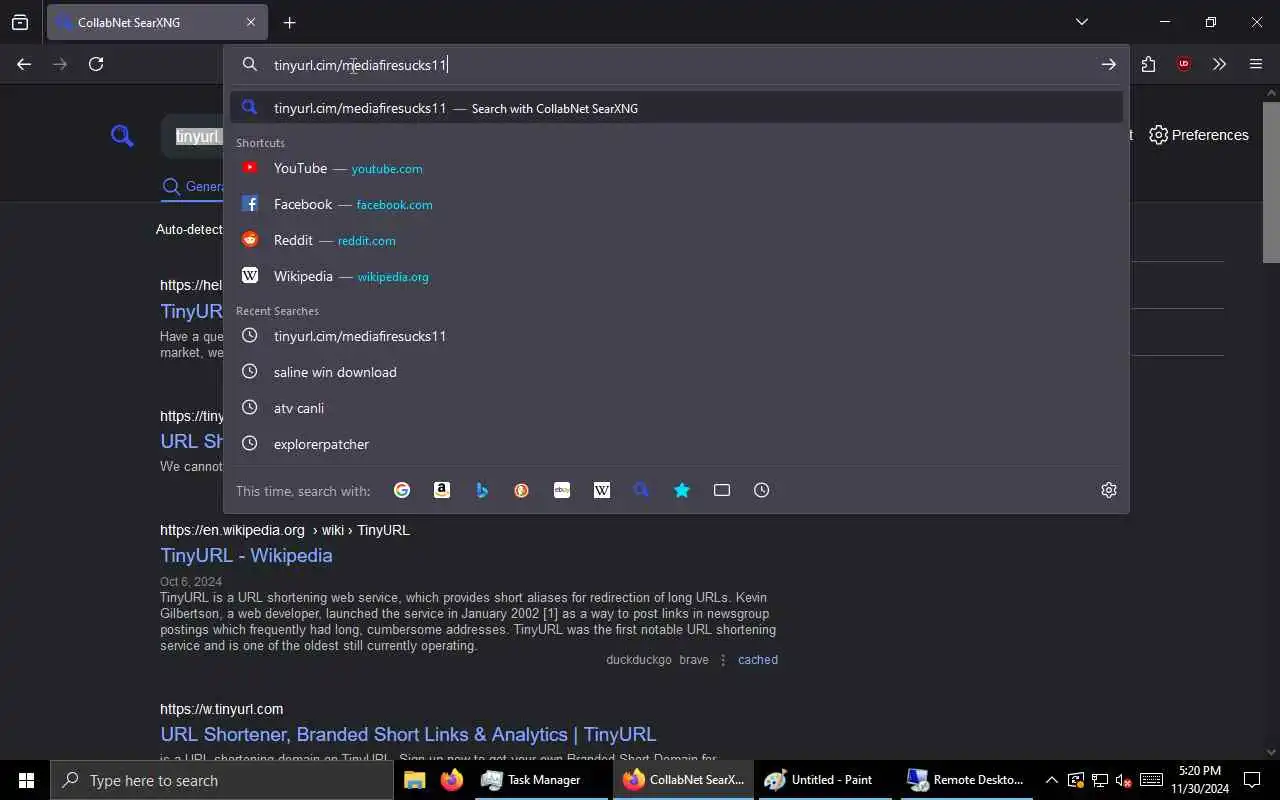Image resolution: width=1280 pixels, height=800 pixels.
Task: Search with Bing one-off icon
Action: 482,490
